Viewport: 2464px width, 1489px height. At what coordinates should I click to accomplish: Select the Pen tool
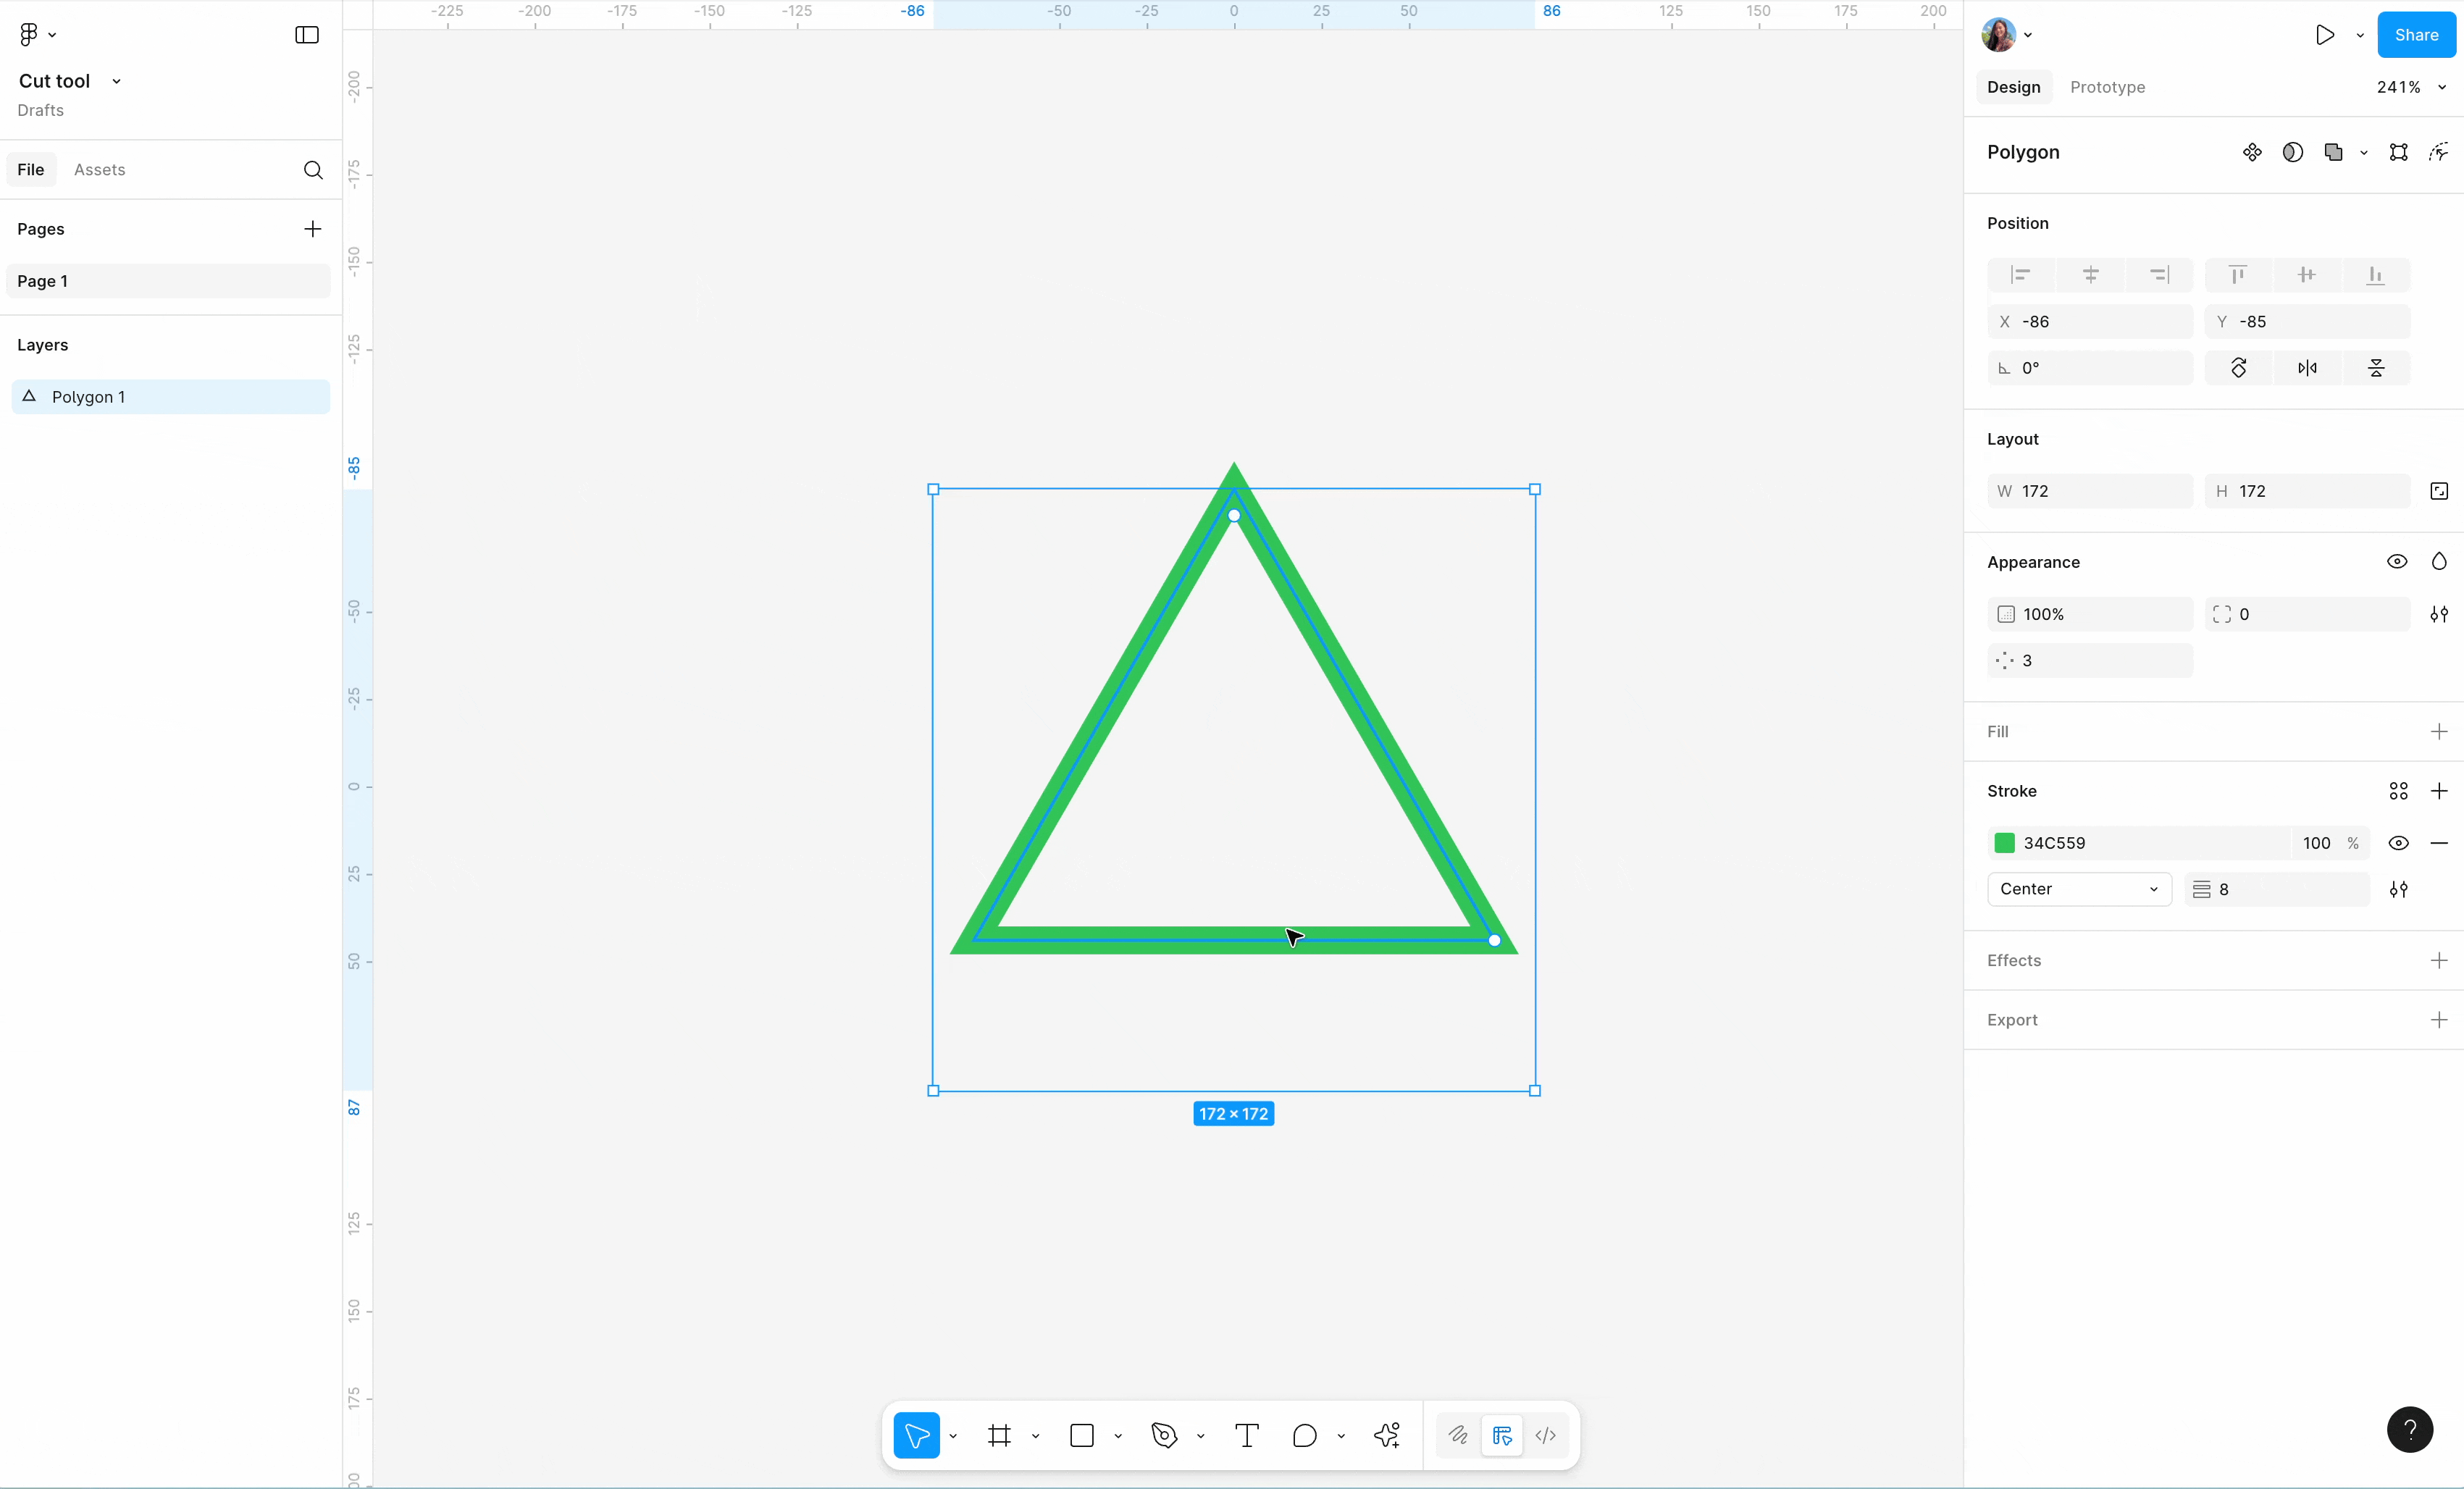(x=1164, y=1436)
